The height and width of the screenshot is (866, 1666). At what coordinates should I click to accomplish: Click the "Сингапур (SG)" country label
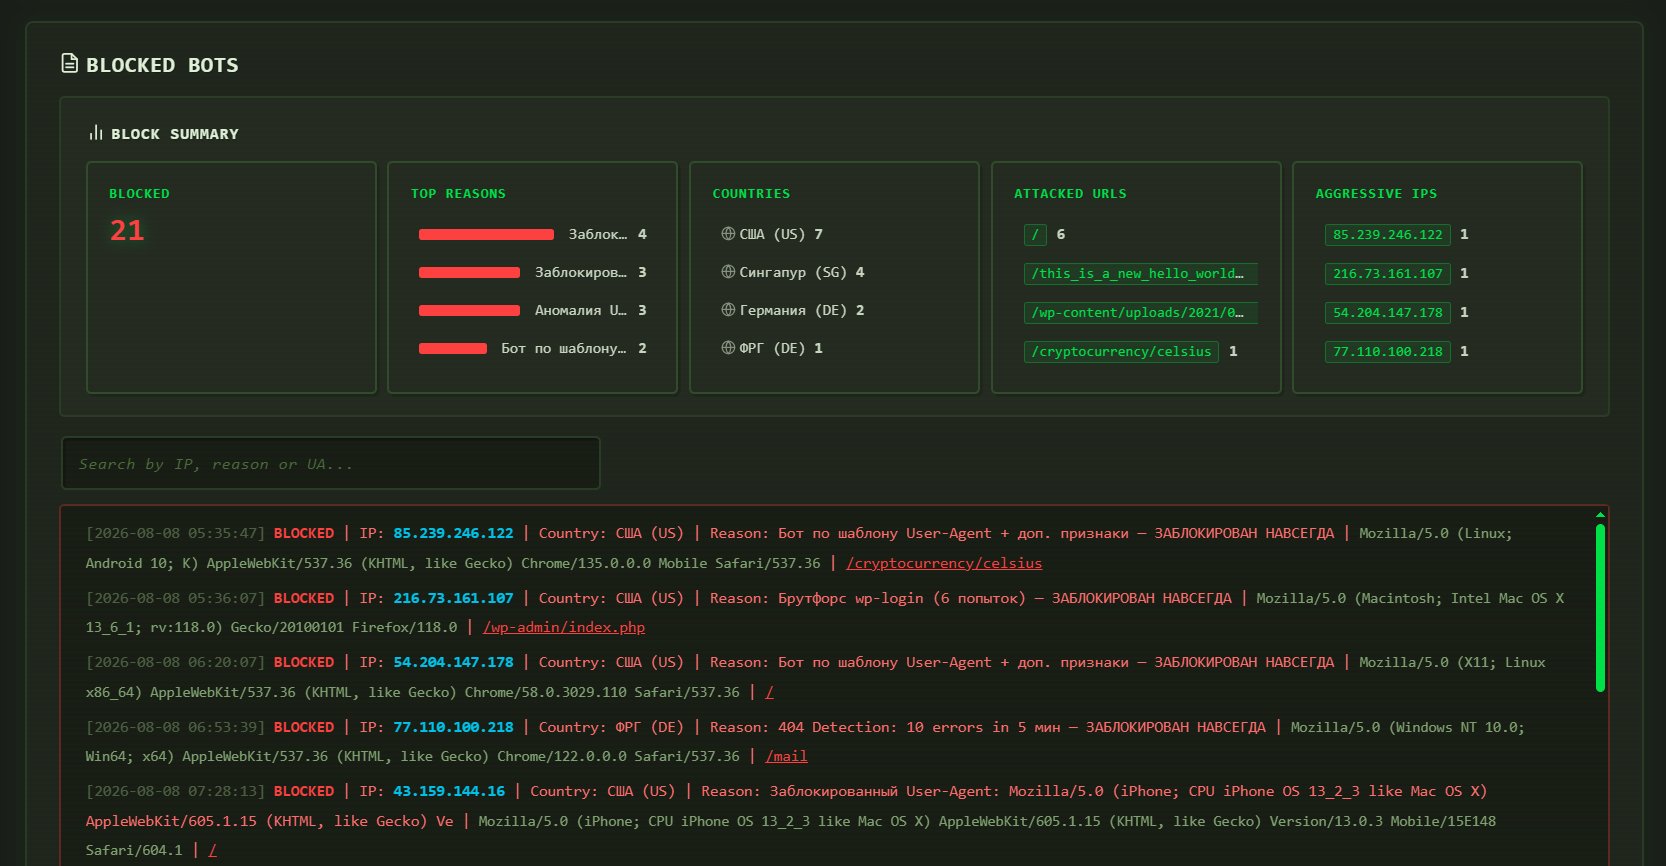793,272
